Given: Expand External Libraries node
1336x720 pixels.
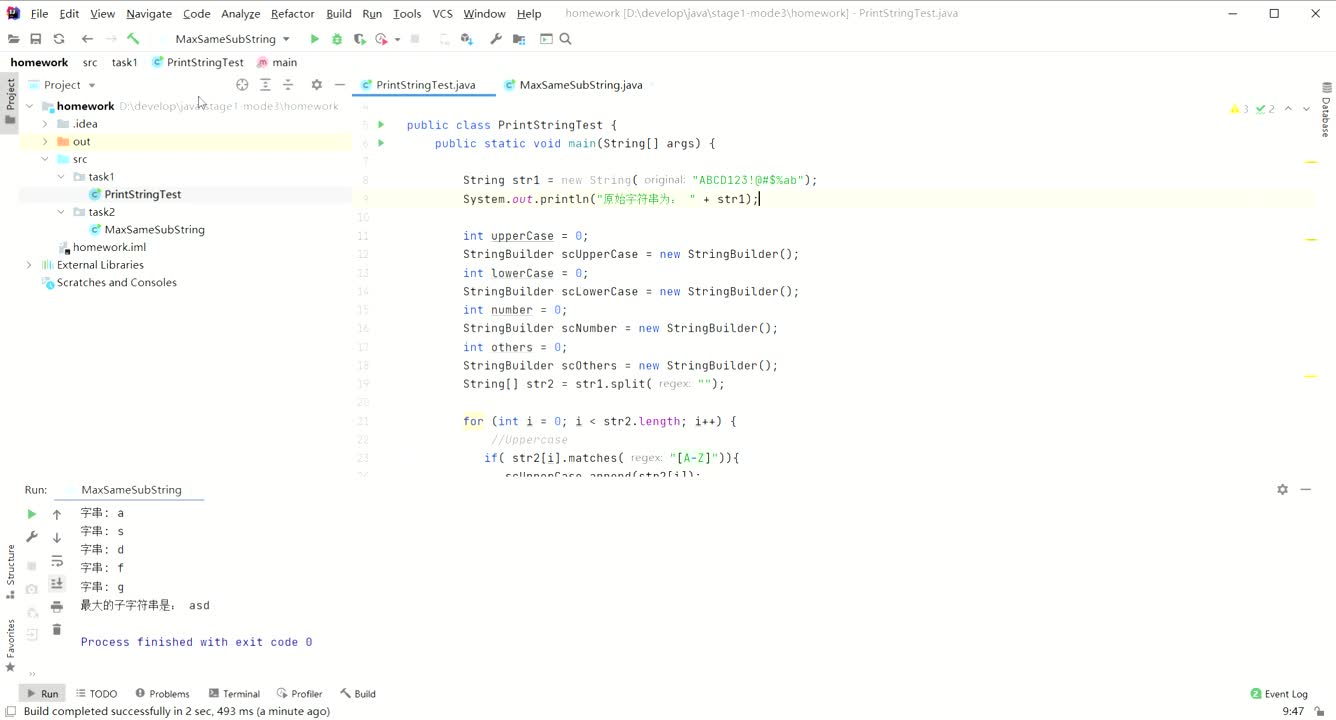Looking at the screenshot, I should pyautogui.click(x=29, y=265).
